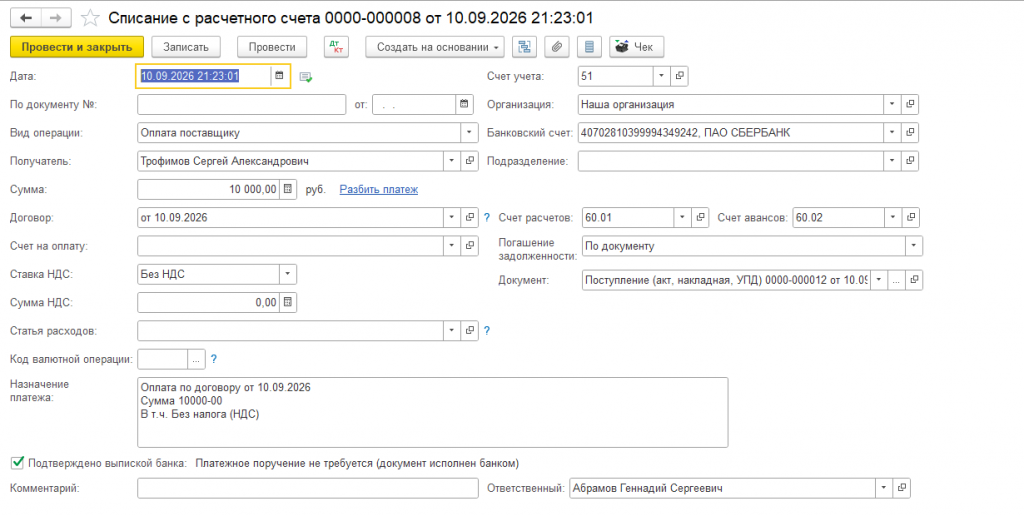Open account 51 card via Счет учета open icon
Viewport: 1024px width, 516px height.
pos(679,76)
